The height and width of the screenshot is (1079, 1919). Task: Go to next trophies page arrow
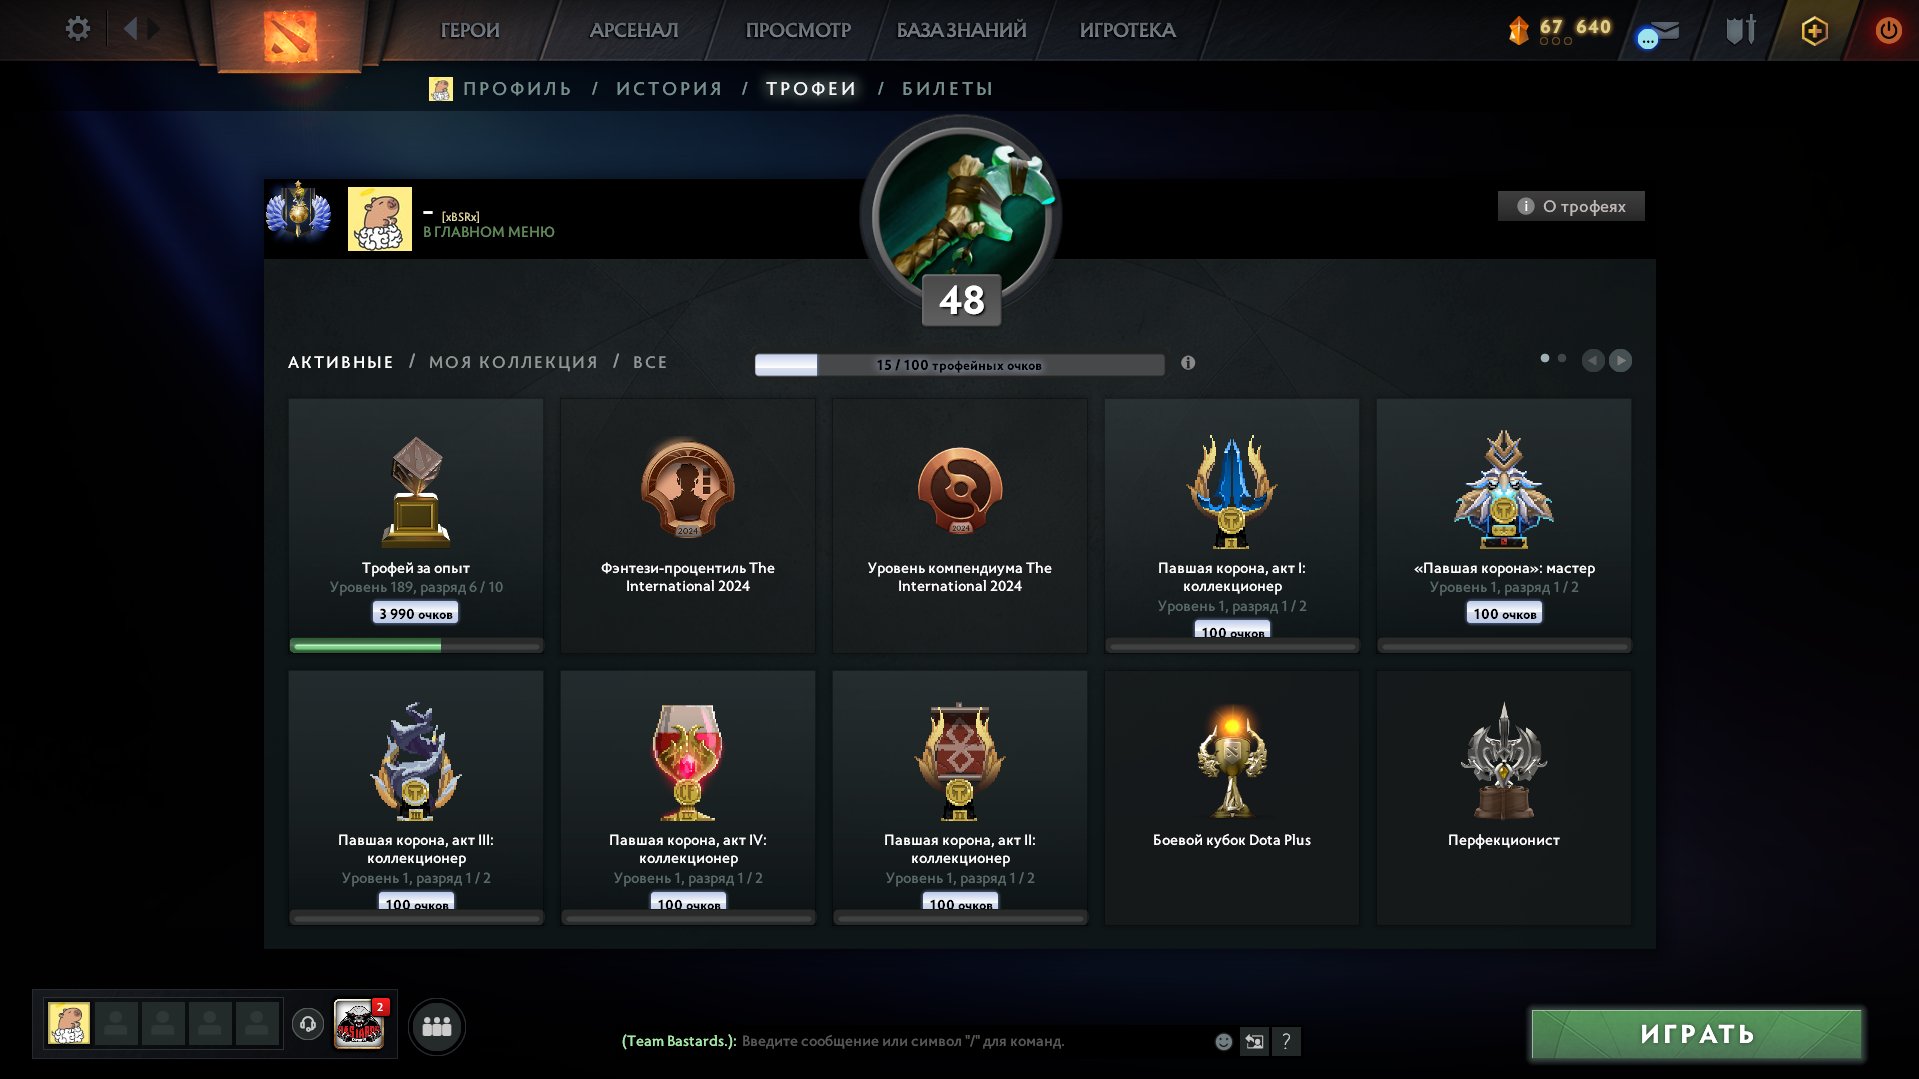[x=1620, y=360]
